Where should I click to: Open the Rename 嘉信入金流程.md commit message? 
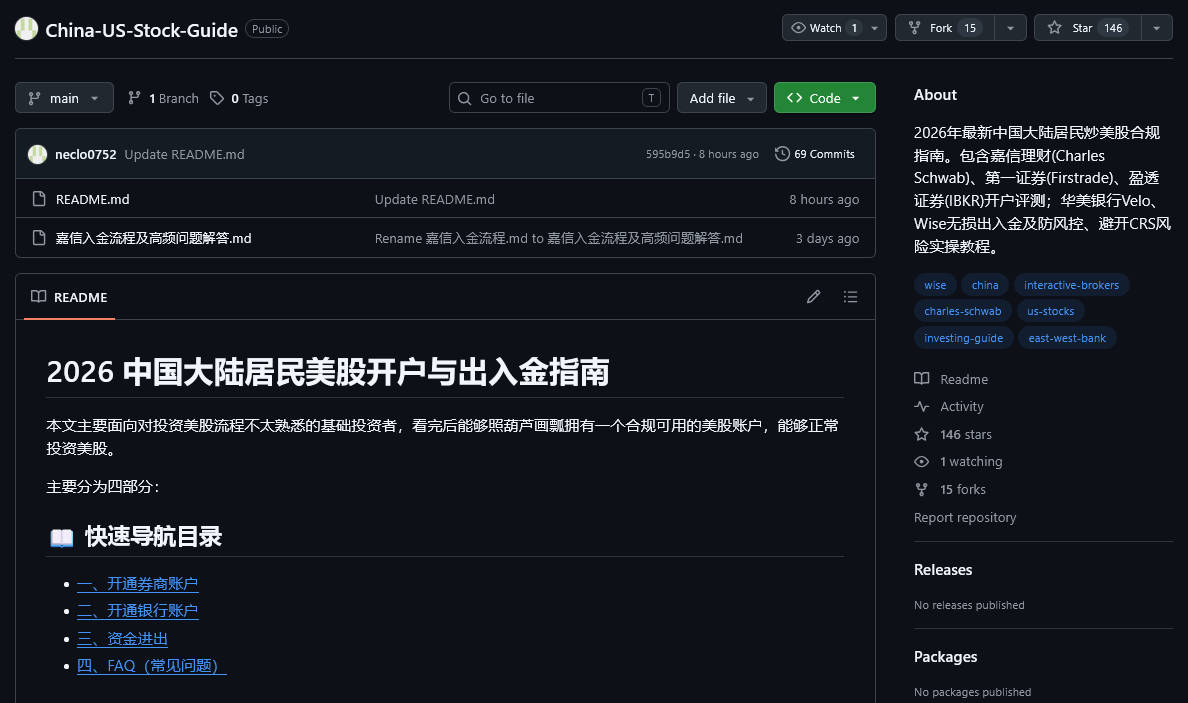(x=558, y=238)
